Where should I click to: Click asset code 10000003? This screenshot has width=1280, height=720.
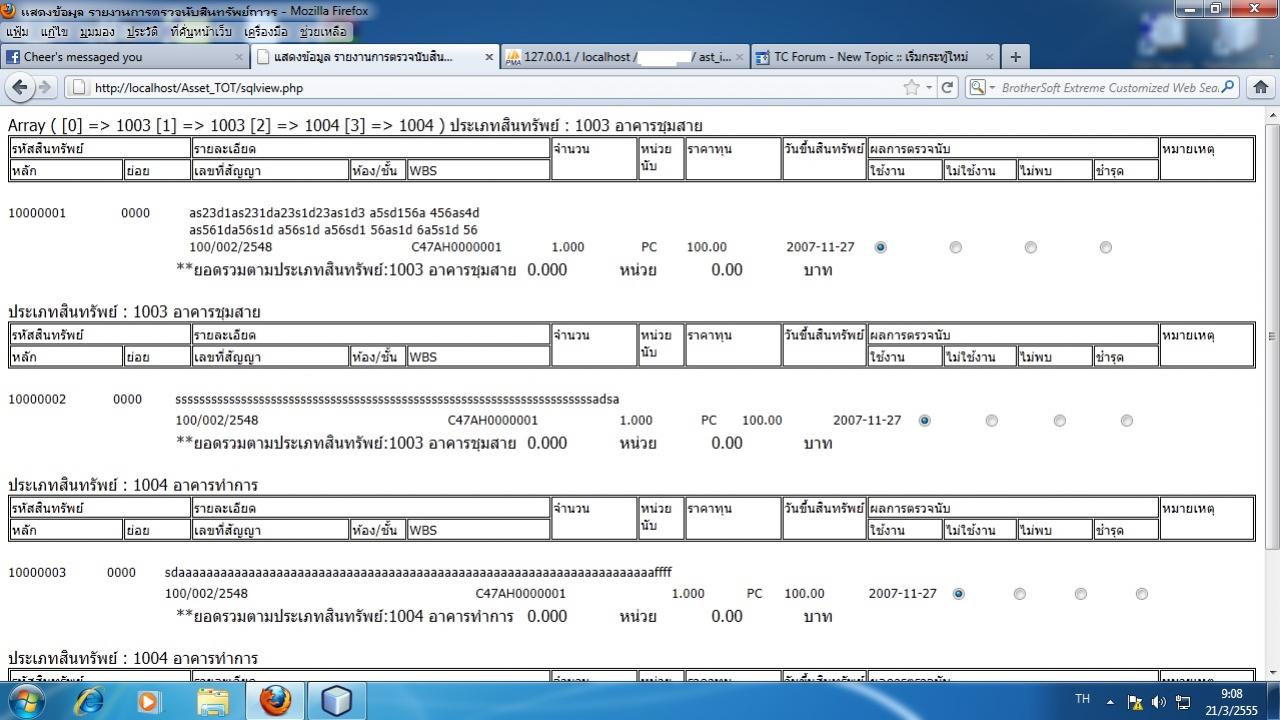point(37,573)
